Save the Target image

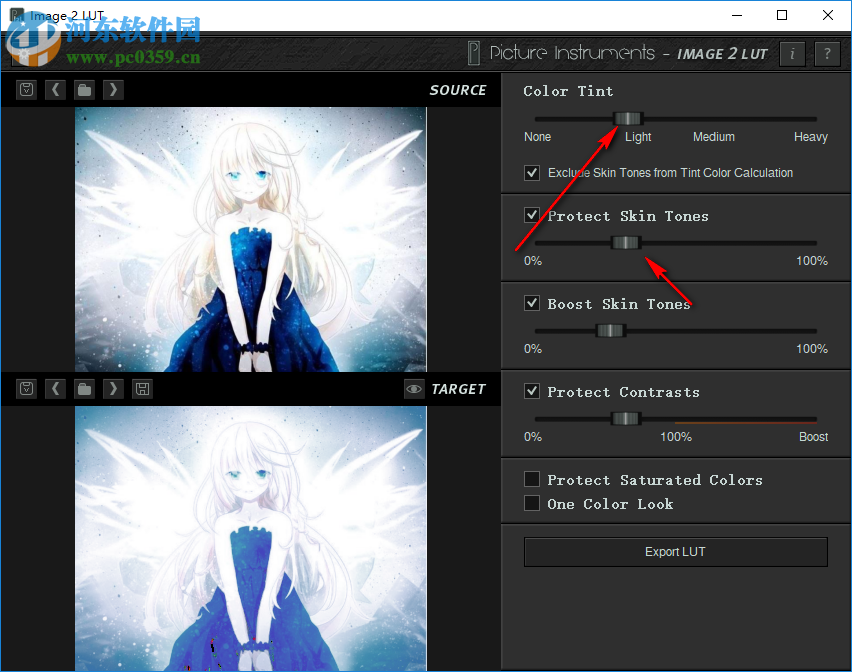142,388
